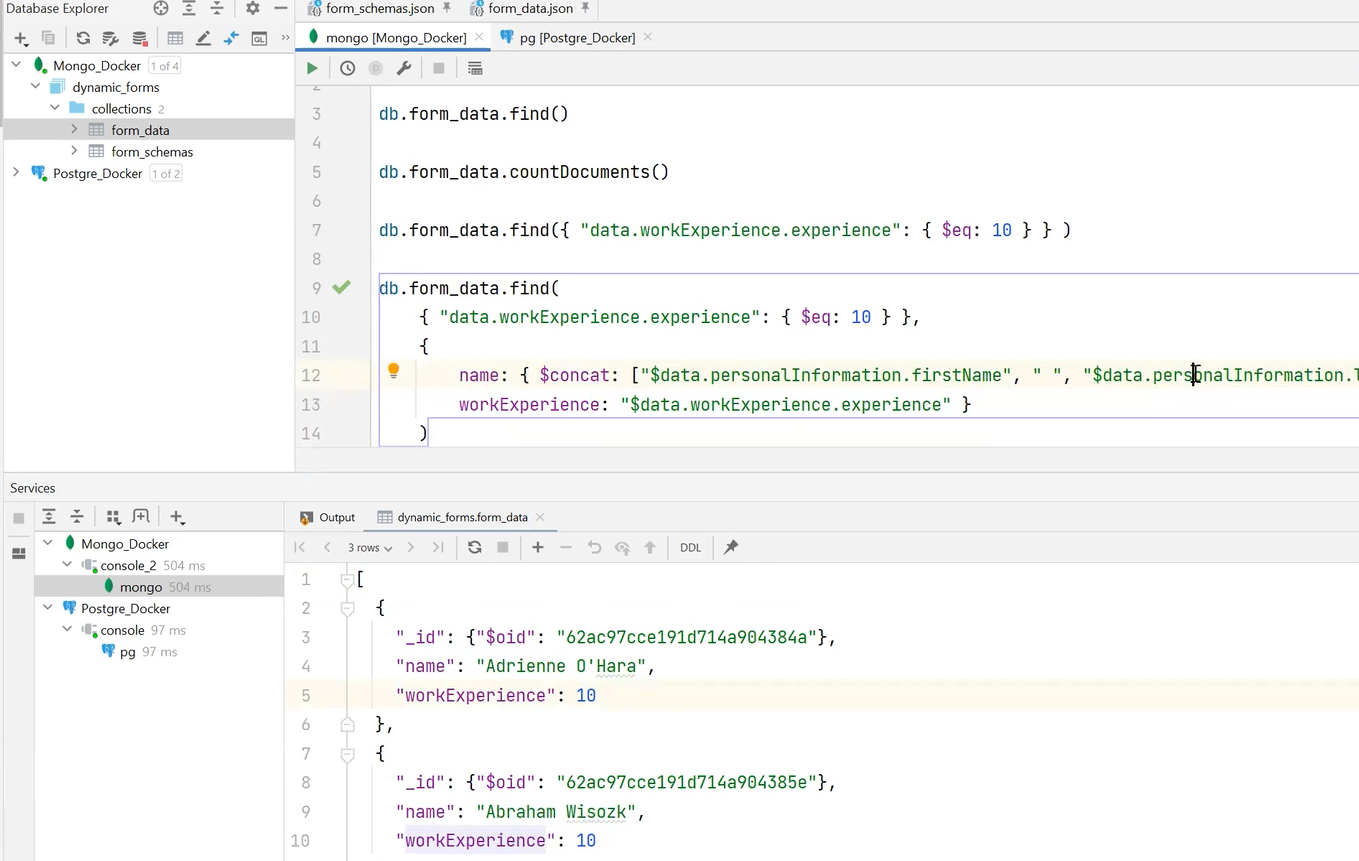The height and width of the screenshot is (861, 1359).
Task: Revert changes using the undo arrow icon
Action: click(594, 547)
